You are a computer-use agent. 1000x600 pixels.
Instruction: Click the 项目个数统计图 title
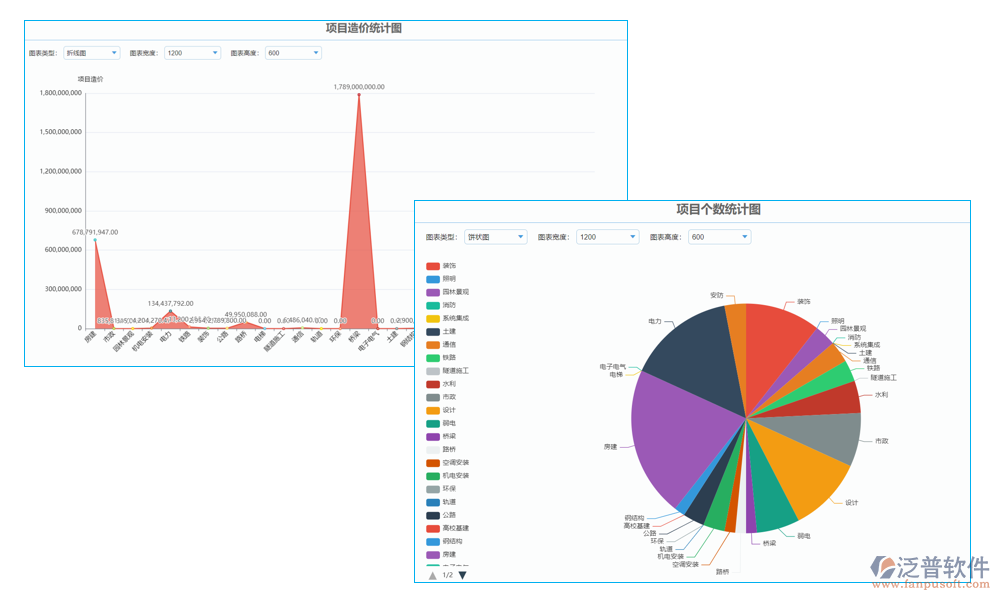tap(718, 209)
